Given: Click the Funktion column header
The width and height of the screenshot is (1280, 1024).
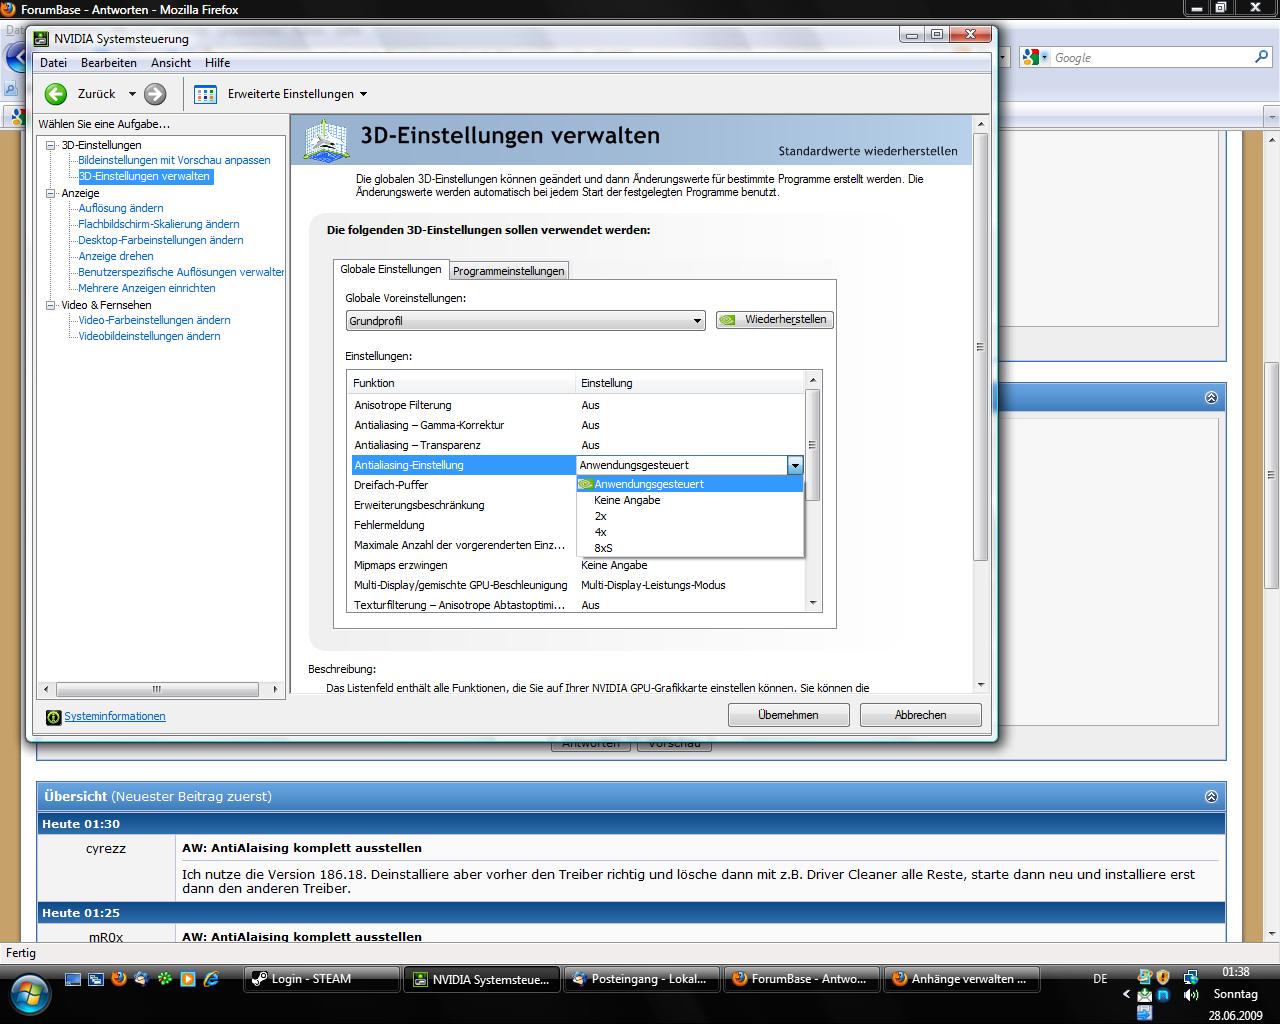Looking at the screenshot, I should 462,383.
